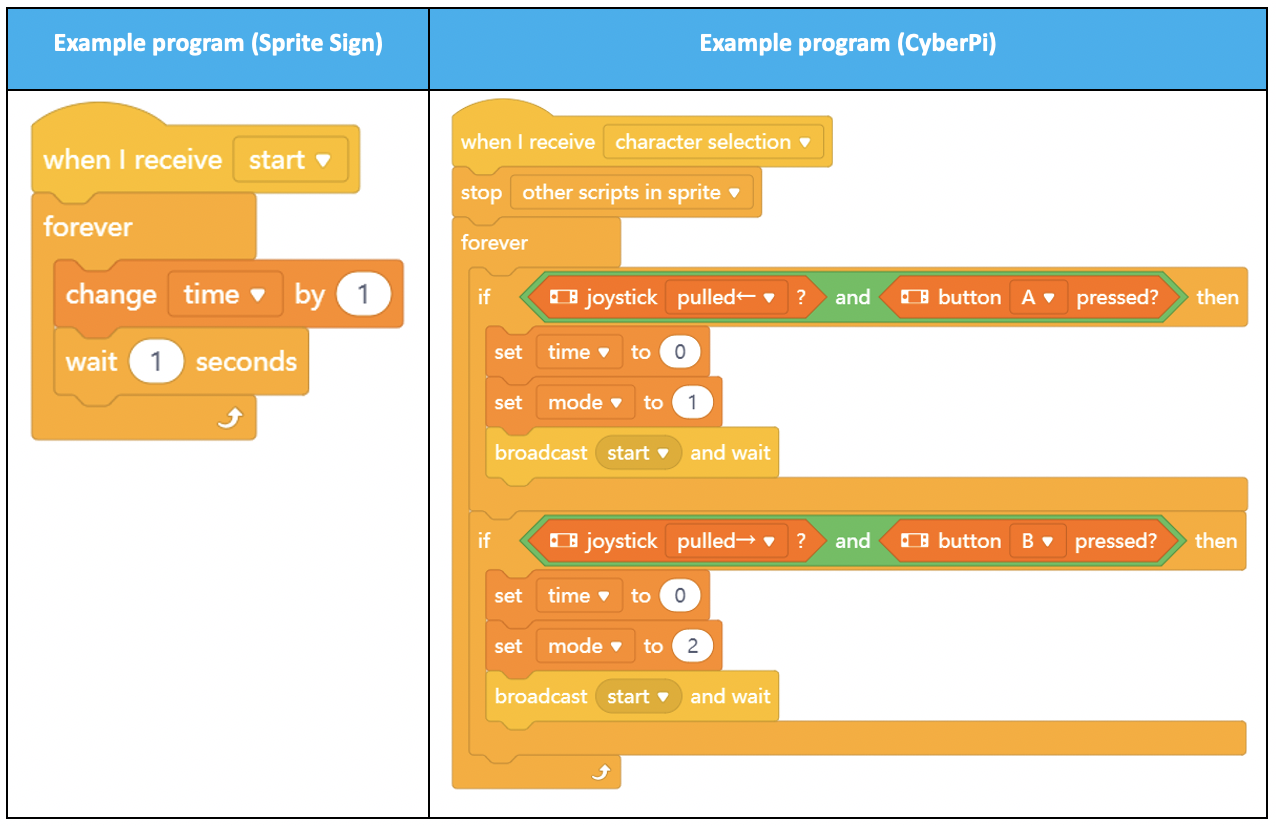
Task: Open 'start' dropdown in first broadcast block
Action: pos(638,453)
